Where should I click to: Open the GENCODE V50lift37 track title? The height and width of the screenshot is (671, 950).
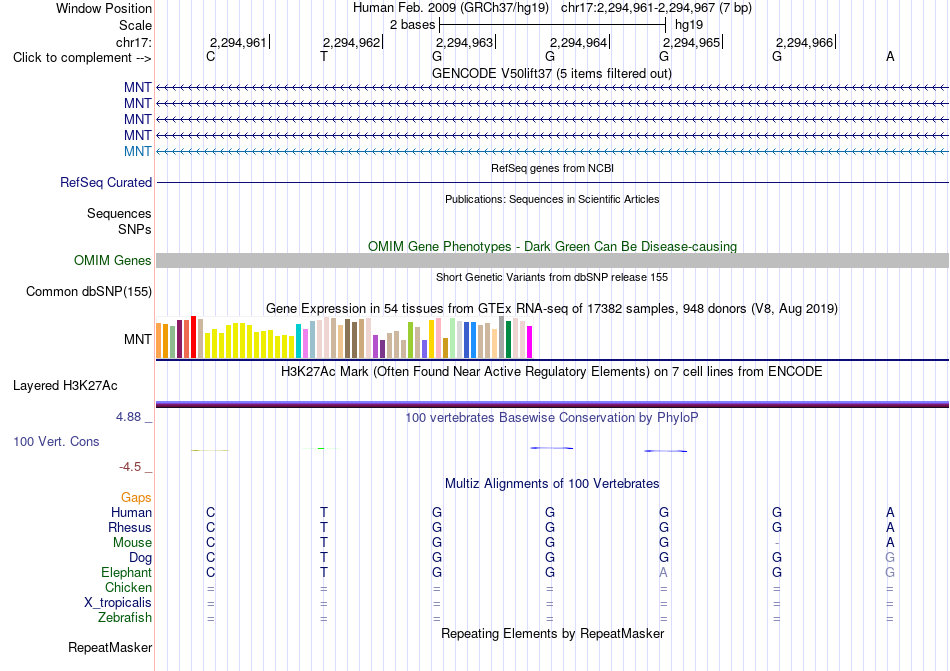[551, 73]
